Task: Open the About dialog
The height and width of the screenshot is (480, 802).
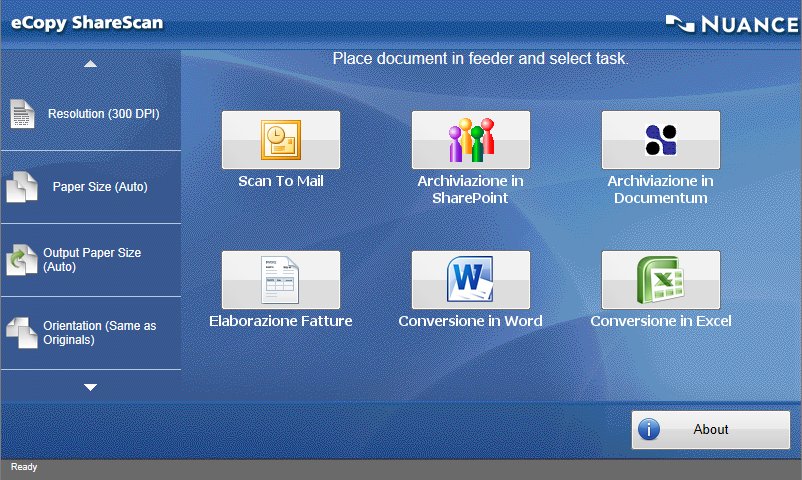Action: (711, 430)
